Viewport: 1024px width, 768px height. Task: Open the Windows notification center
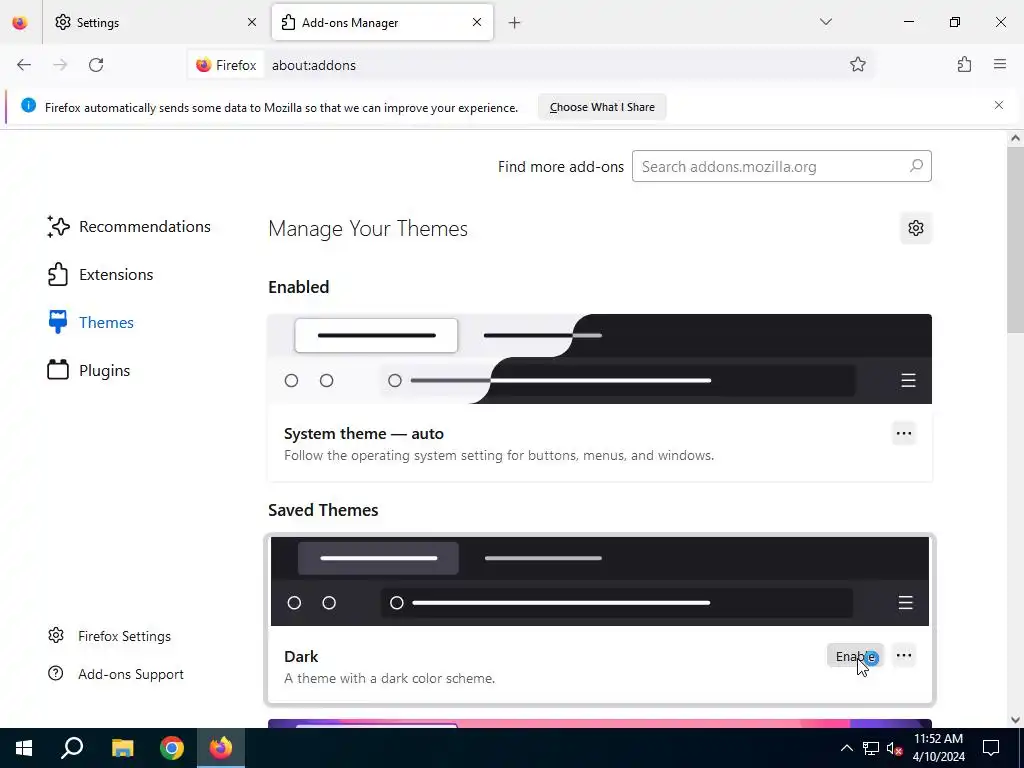(991, 748)
